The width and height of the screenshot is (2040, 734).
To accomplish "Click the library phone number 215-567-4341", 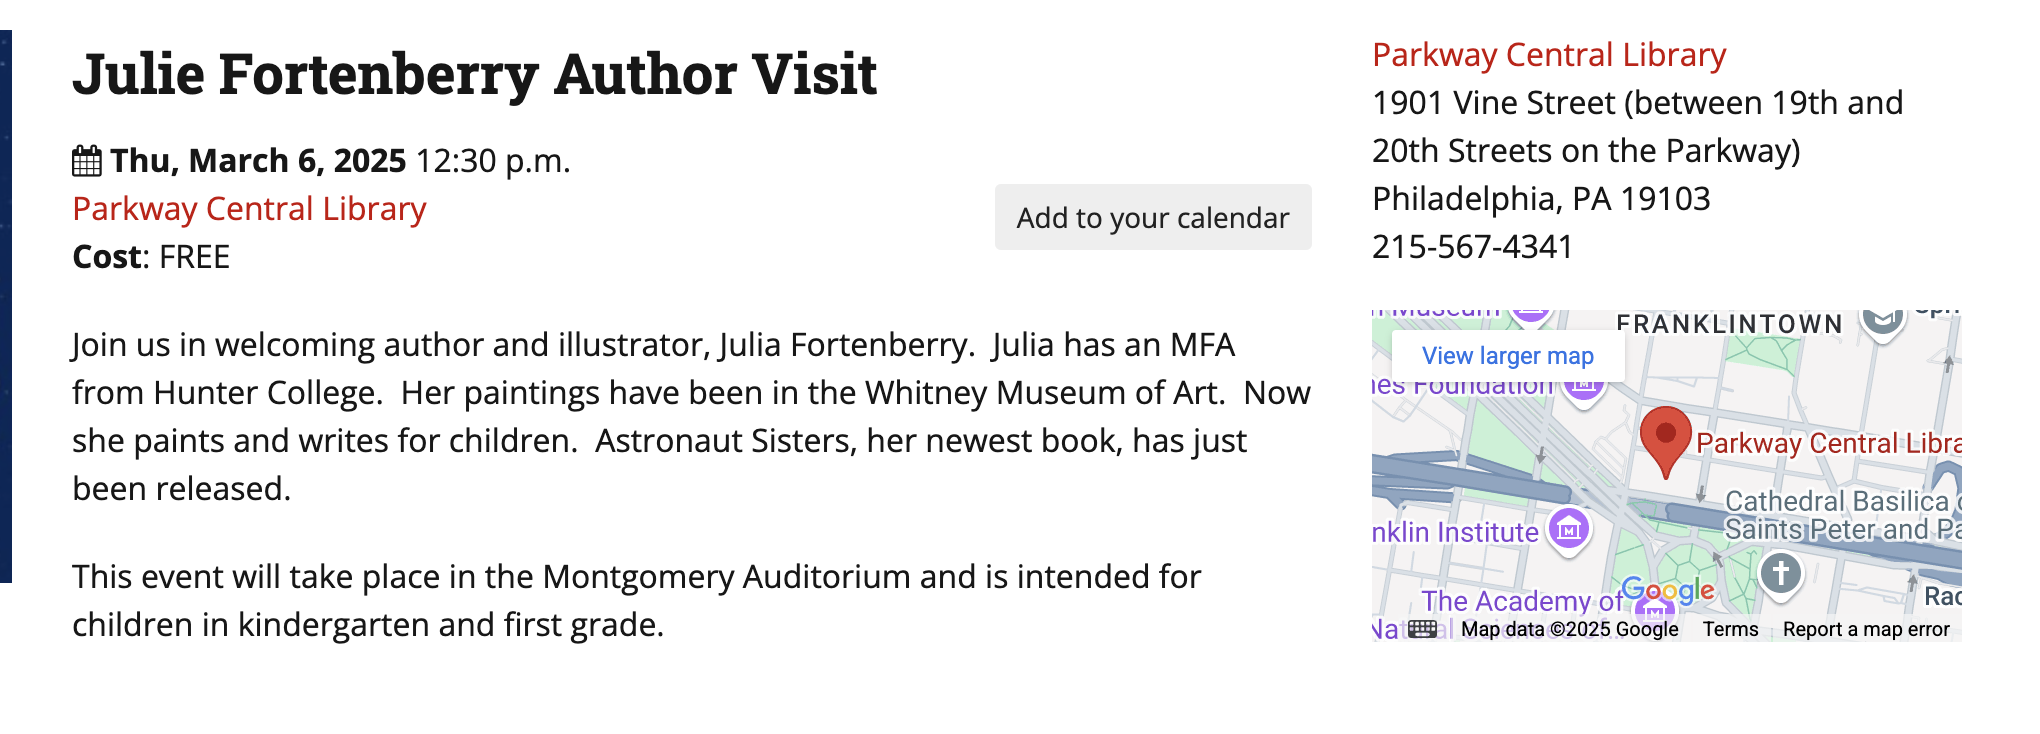I will click(1472, 247).
